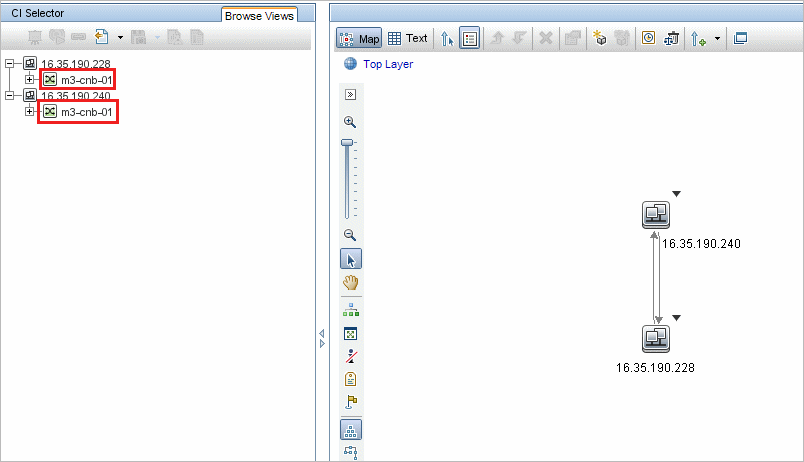Select the 16.35.190.228 node in map
Screen dimensions: 804x462
coord(656,339)
